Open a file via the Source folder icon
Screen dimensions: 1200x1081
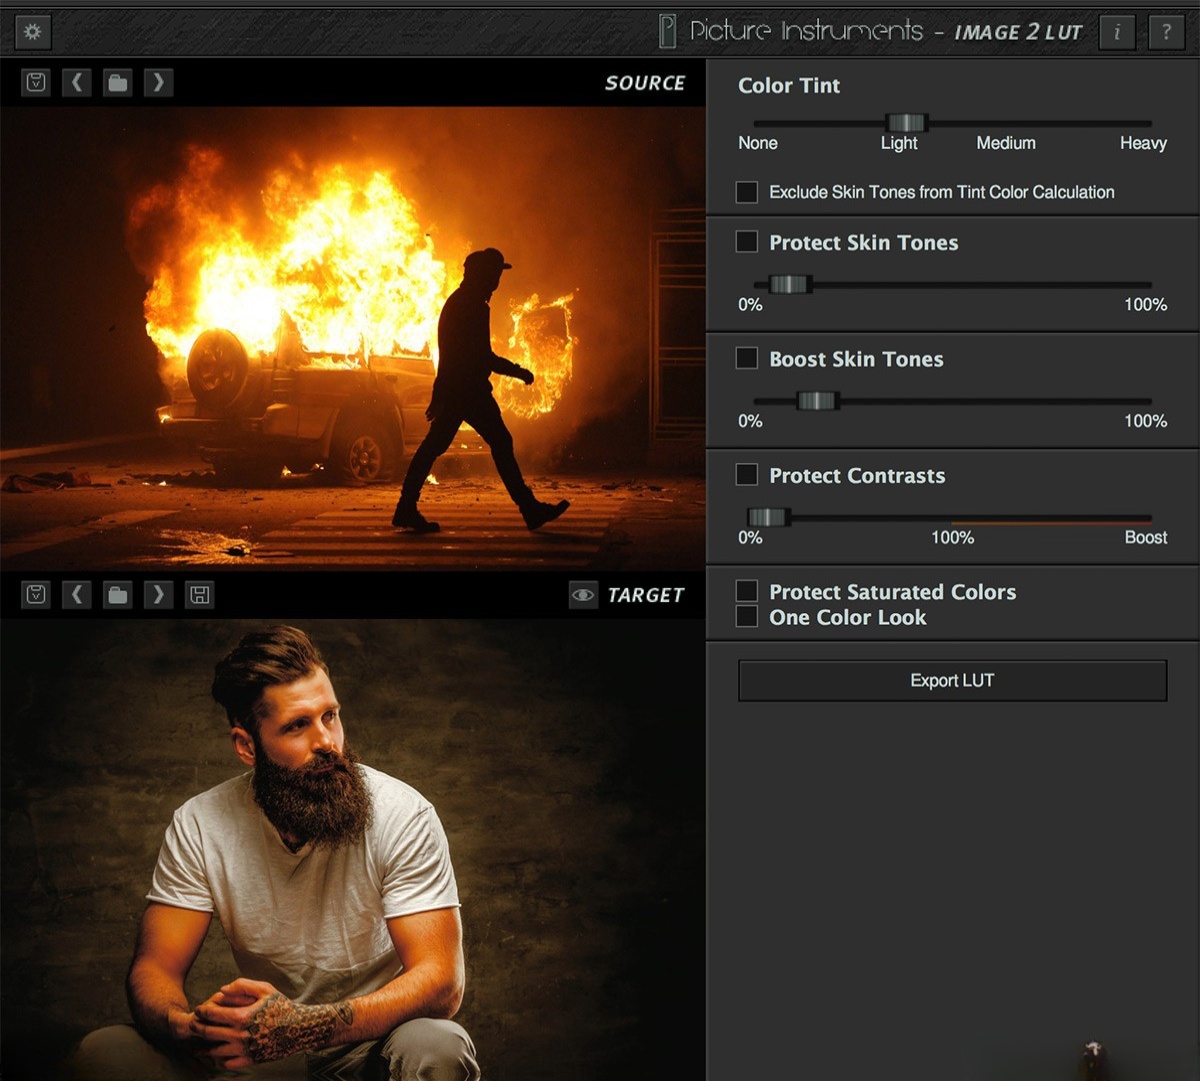pyautogui.click(x=117, y=82)
